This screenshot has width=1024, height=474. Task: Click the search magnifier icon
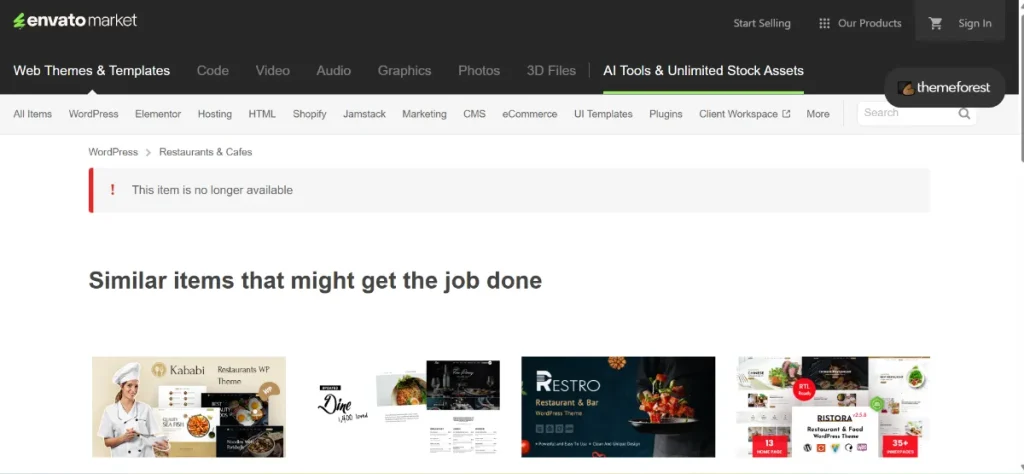(964, 114)
